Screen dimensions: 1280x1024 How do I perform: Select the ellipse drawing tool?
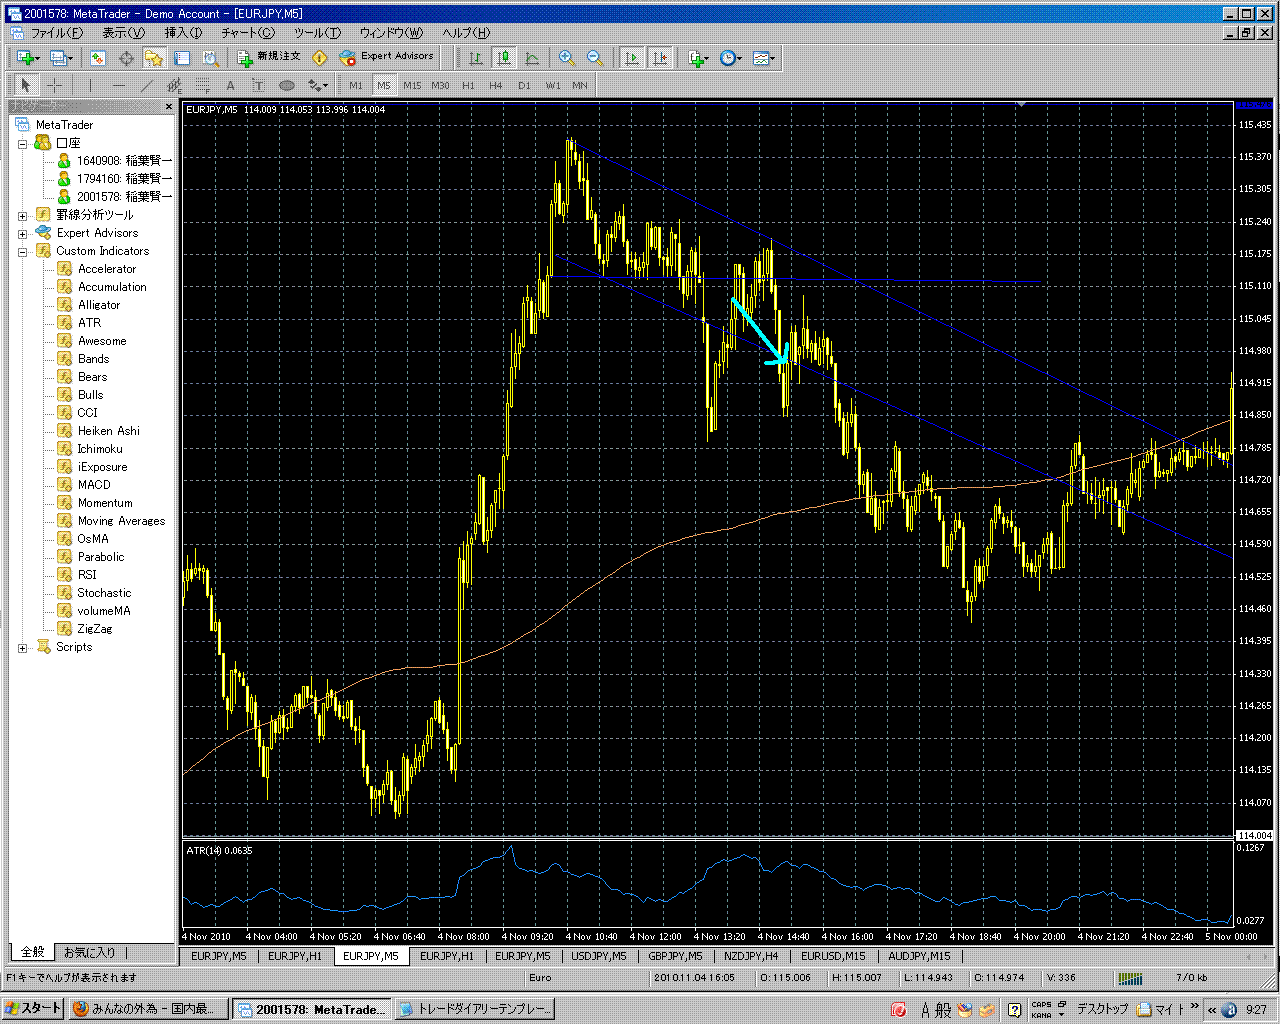287,85
